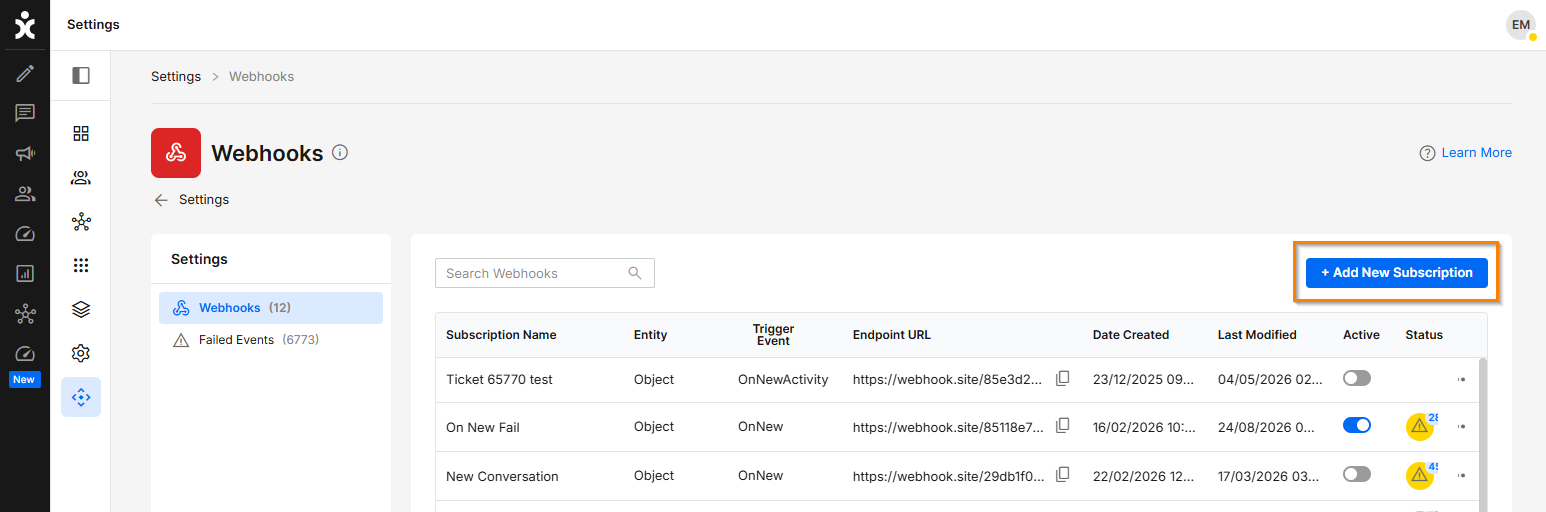This screenshot has height=512, width=1546.
Task: Disable the On New Fail Active switch
Action: coord(1357,425)
